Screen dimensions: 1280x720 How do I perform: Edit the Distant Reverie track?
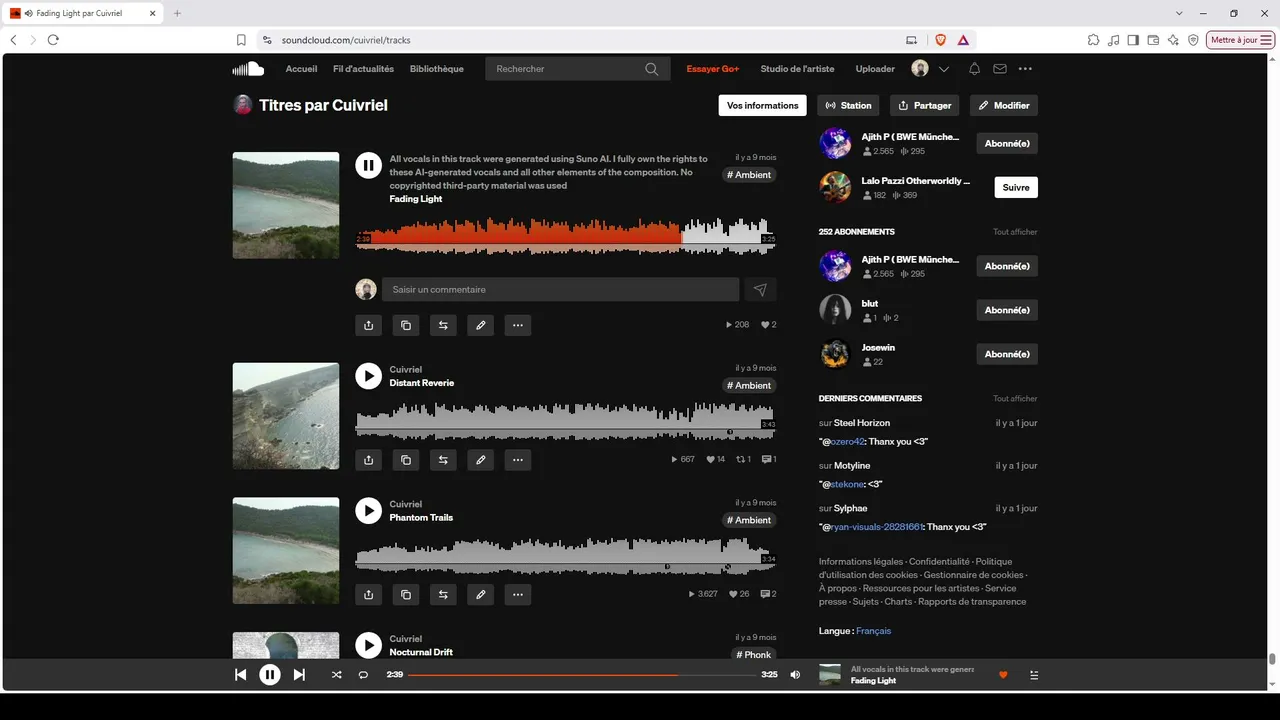click(x=481, y=460)
